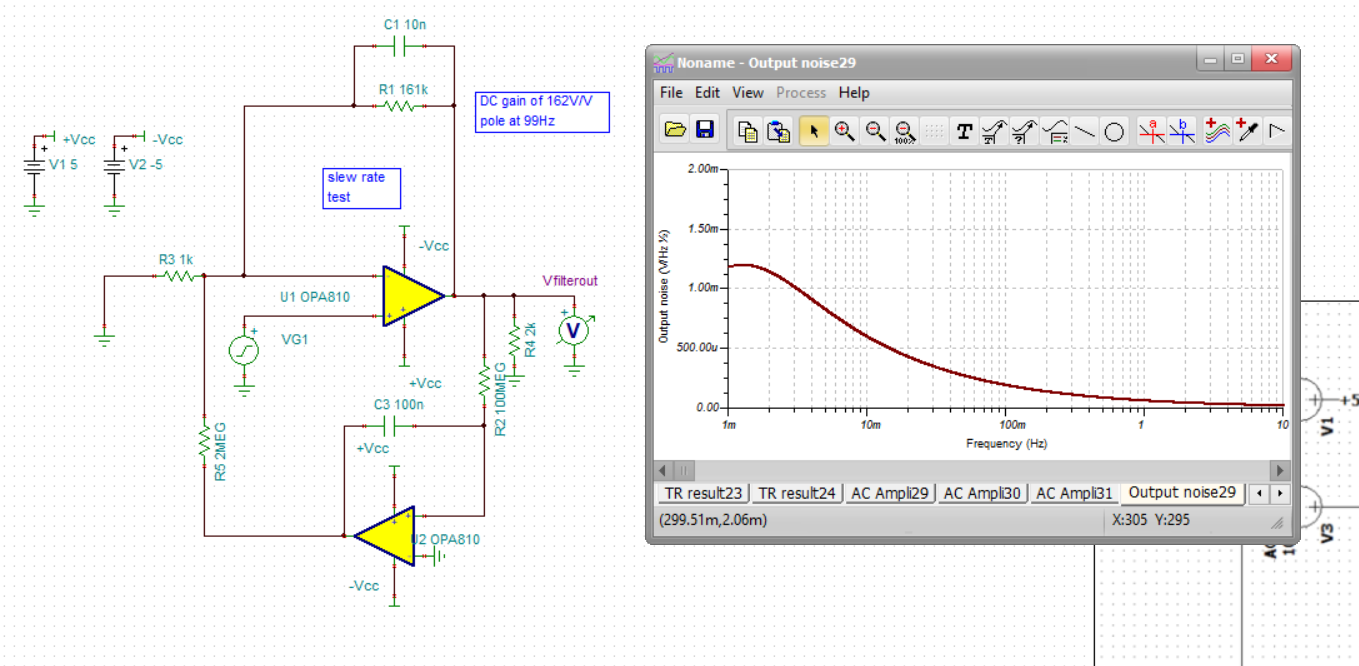Click the status bar coordinates '(299.51m,2.06m)'
The height and width of the screenshot is (666, 1359).
pyautogui.click(x=714, y=520)
